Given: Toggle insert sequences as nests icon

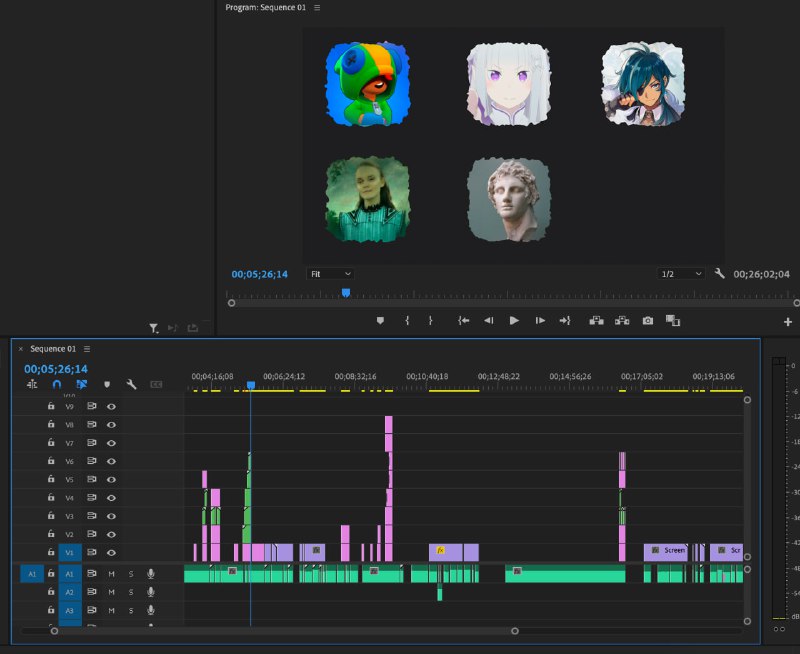Looking at the screenshot, I should point(32,384).
